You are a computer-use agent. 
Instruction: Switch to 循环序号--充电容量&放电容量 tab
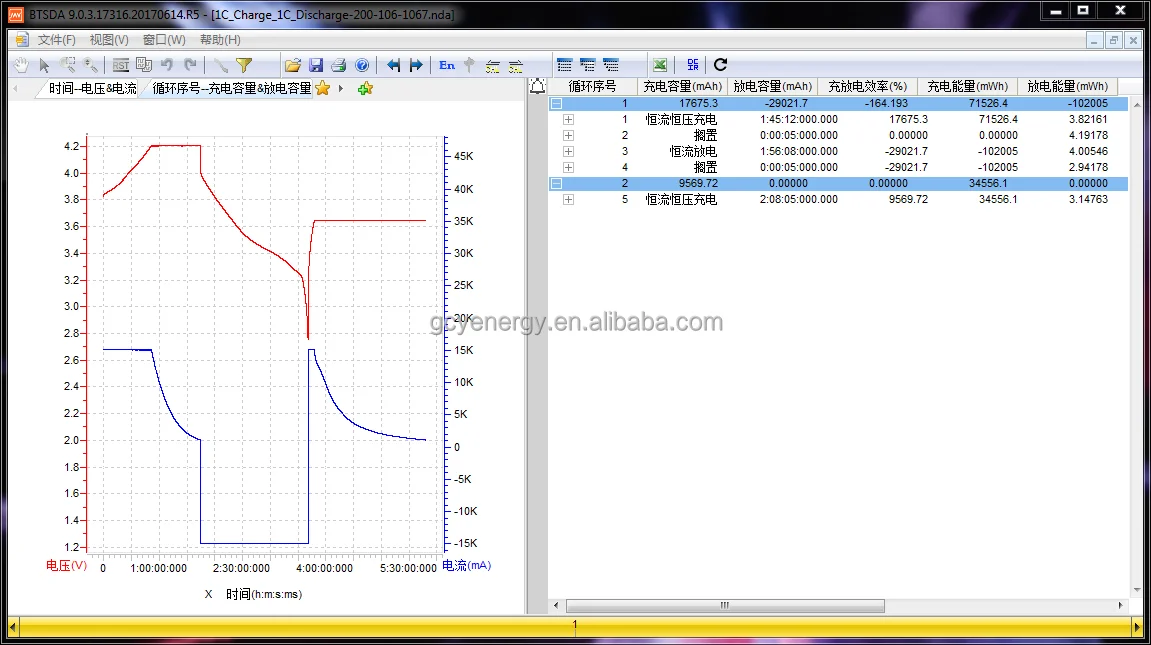pos(231,88)
